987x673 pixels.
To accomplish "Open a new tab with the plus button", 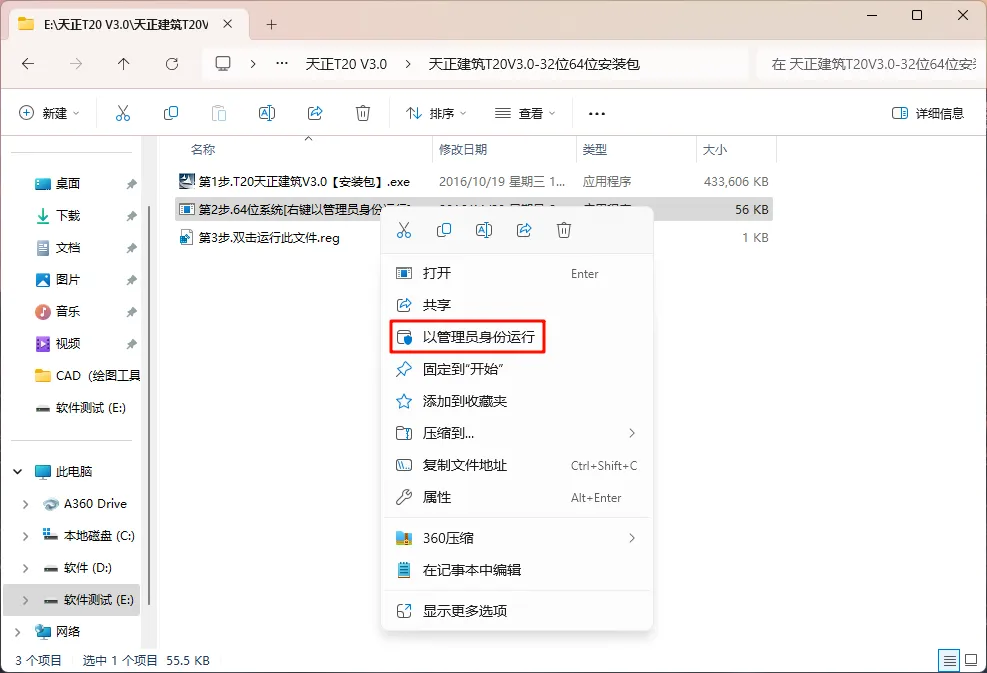I will click(x=271, y=25).
